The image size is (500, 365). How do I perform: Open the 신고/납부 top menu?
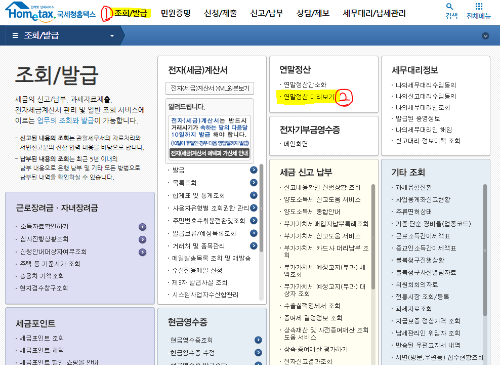pyautogui.click(x=266, y=13)
